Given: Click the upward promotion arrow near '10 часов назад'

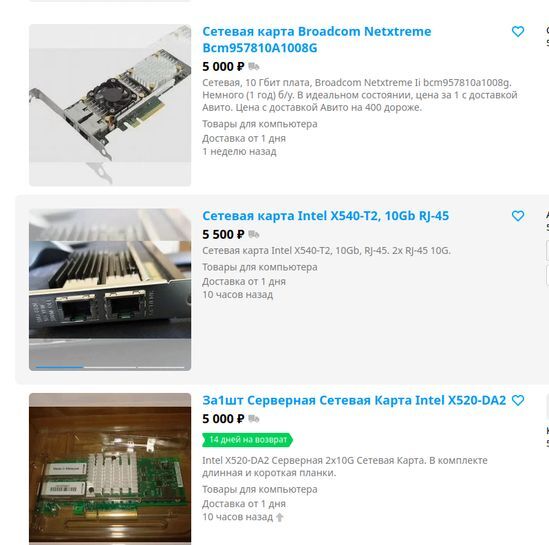Looking at the screenshot, I should 280,517.
